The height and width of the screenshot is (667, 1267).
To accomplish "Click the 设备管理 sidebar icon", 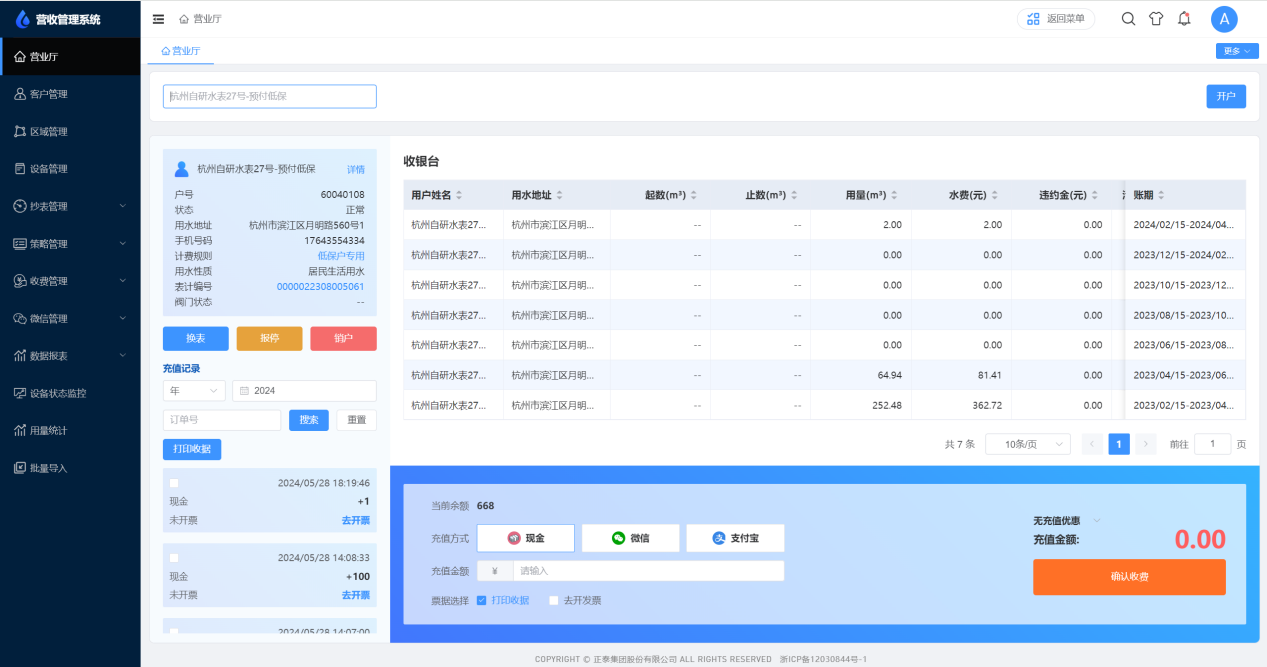I will (20, 169).
